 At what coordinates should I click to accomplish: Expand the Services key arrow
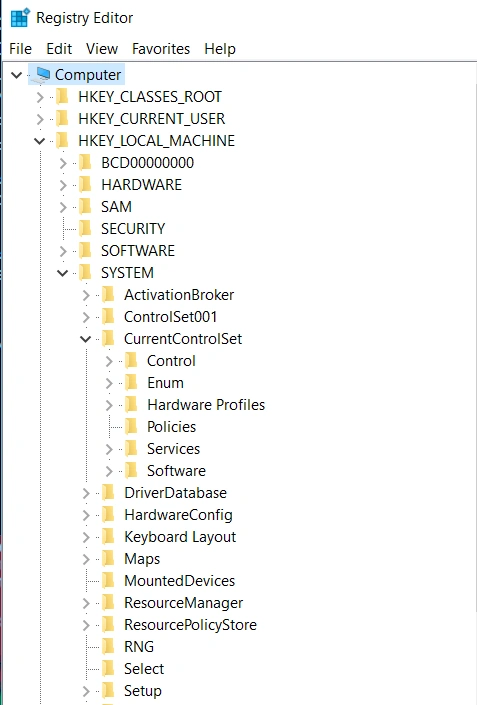(109, 449)
